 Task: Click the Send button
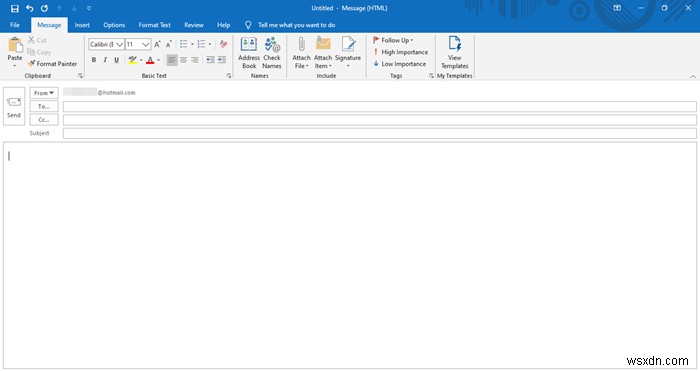click(x=14, y=107)
